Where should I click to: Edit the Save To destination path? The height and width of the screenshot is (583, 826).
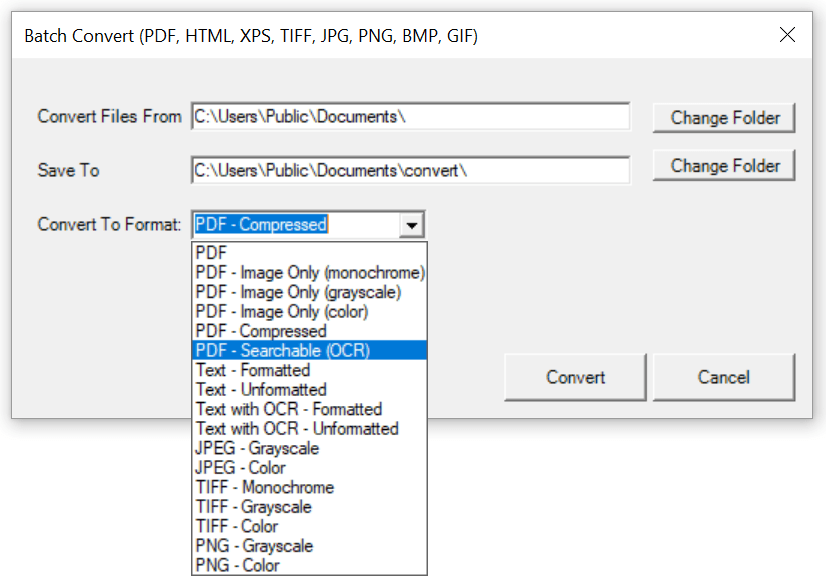click(x=412, y=170)
